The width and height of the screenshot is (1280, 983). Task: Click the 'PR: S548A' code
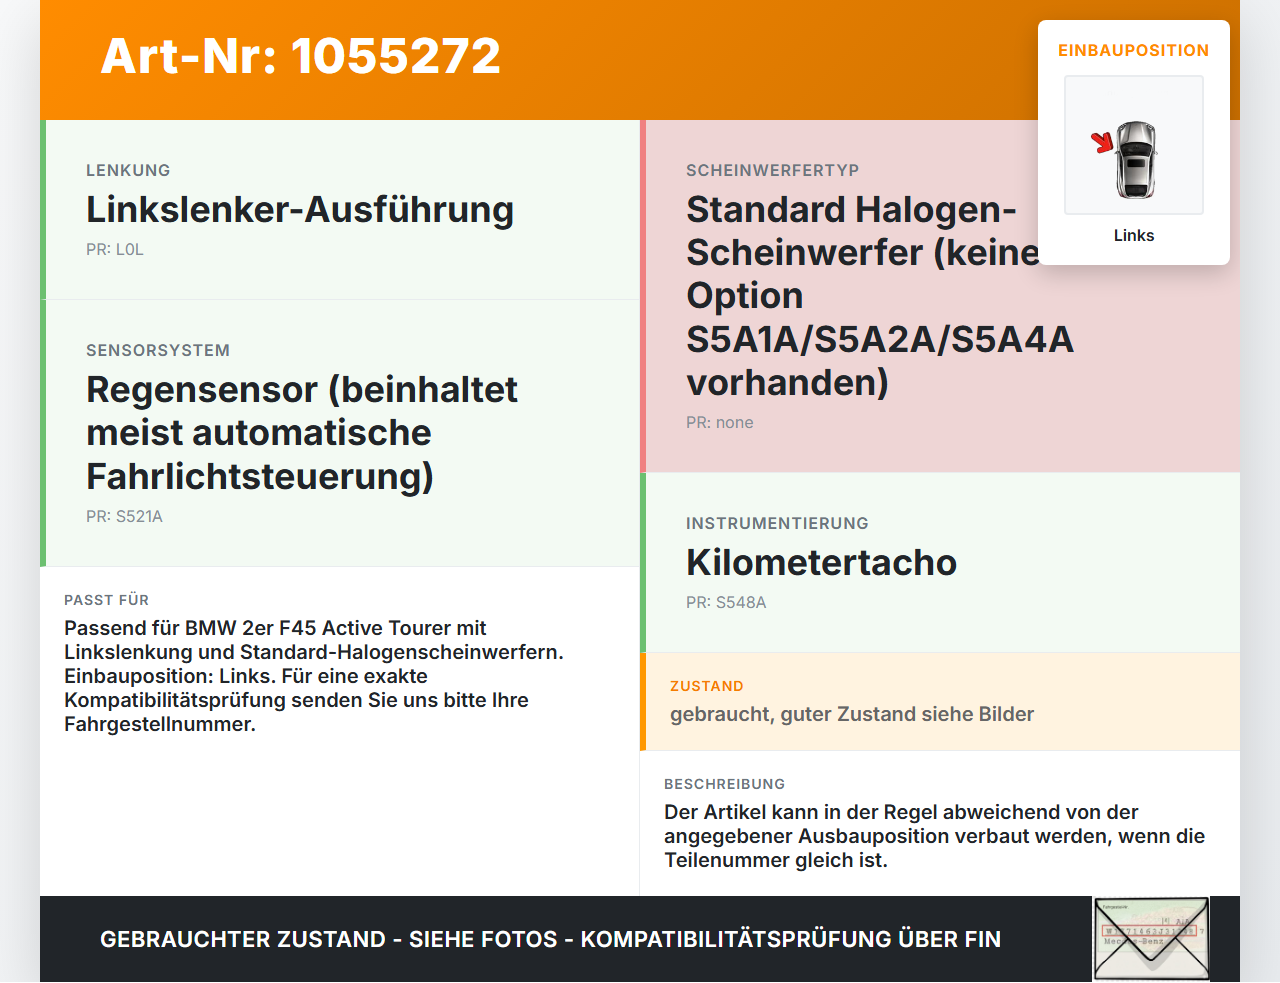[x=726, y=603]
